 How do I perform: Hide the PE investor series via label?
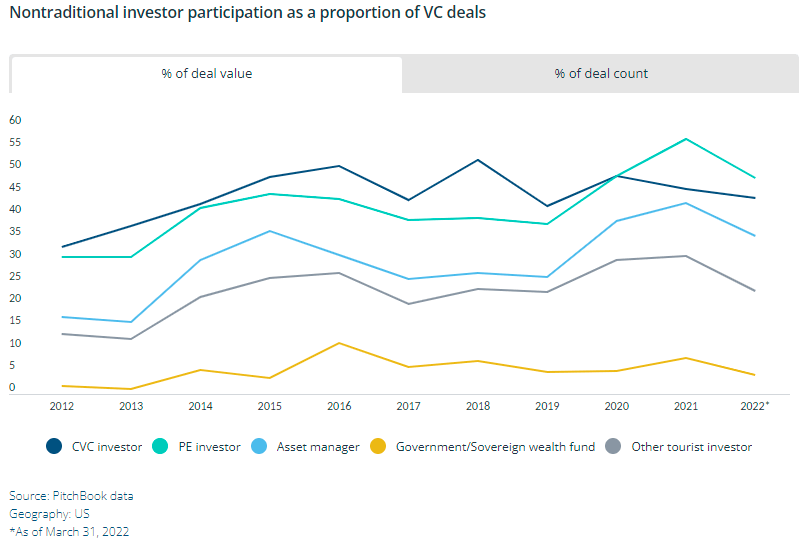click(209, 447)
